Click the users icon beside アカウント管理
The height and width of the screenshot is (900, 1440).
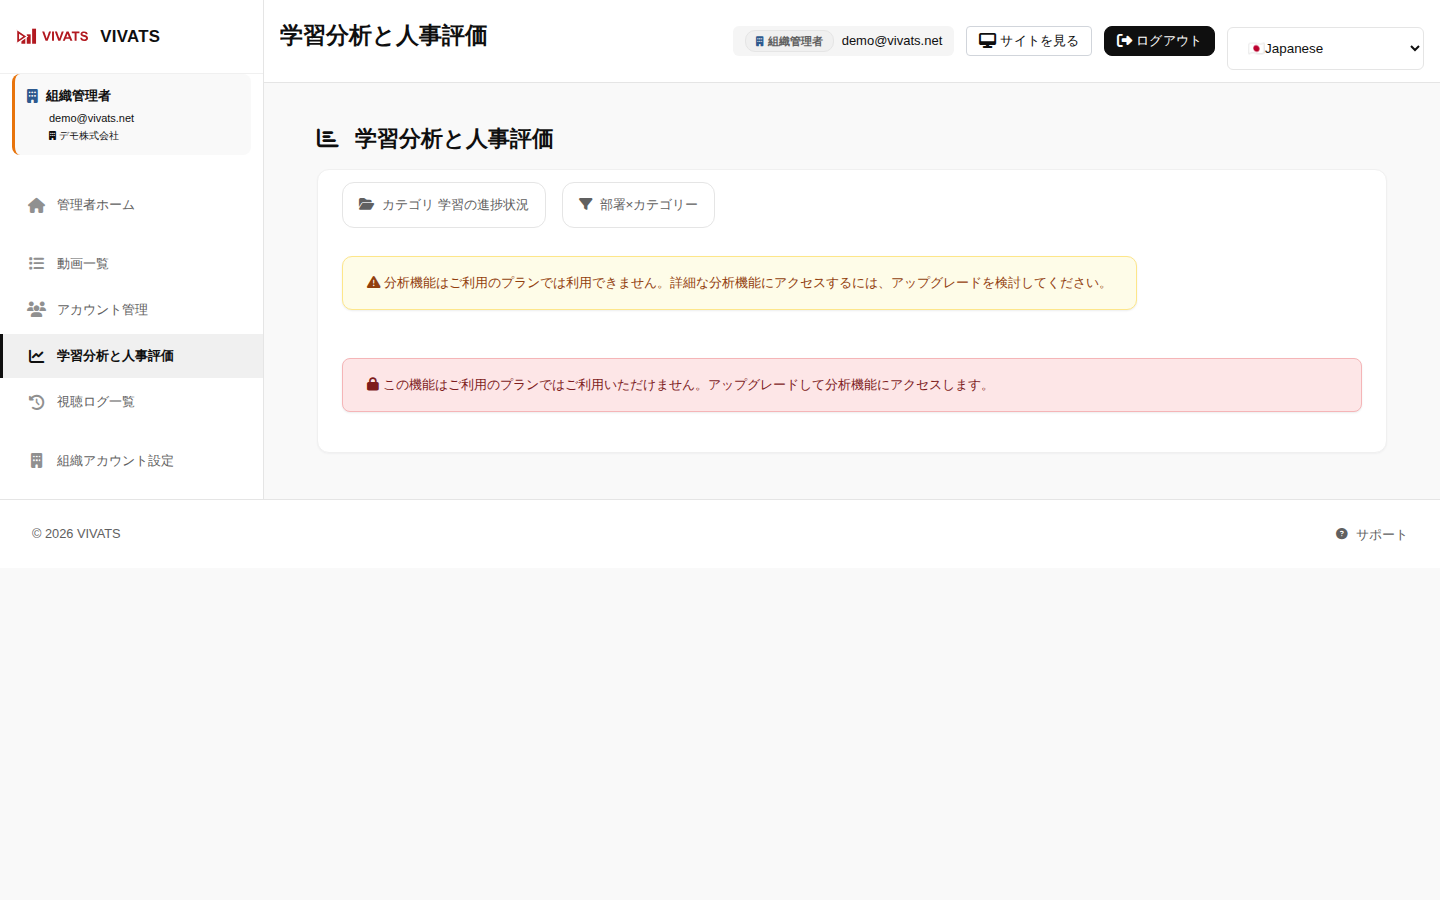point(36,309)
